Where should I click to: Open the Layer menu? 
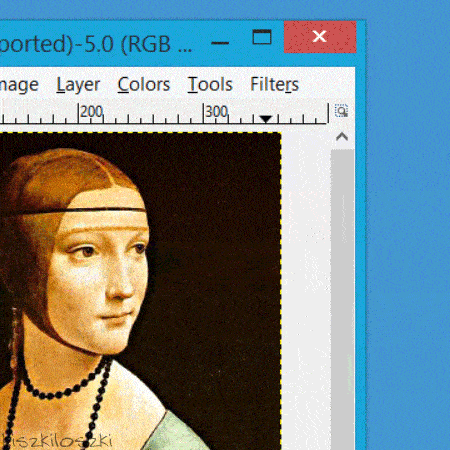(78, 84)
